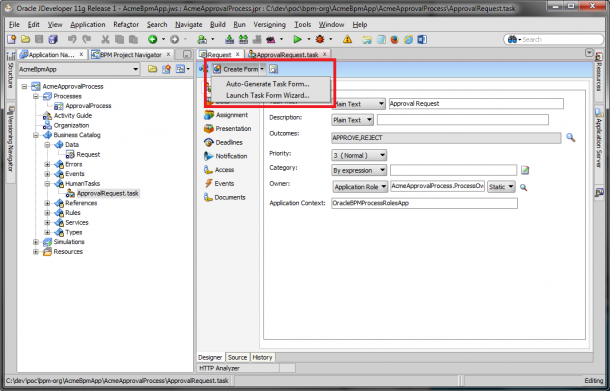Click the Rebuild project icon
The width and height of the screenshot is (610, 391).
(x=244, y=39)
